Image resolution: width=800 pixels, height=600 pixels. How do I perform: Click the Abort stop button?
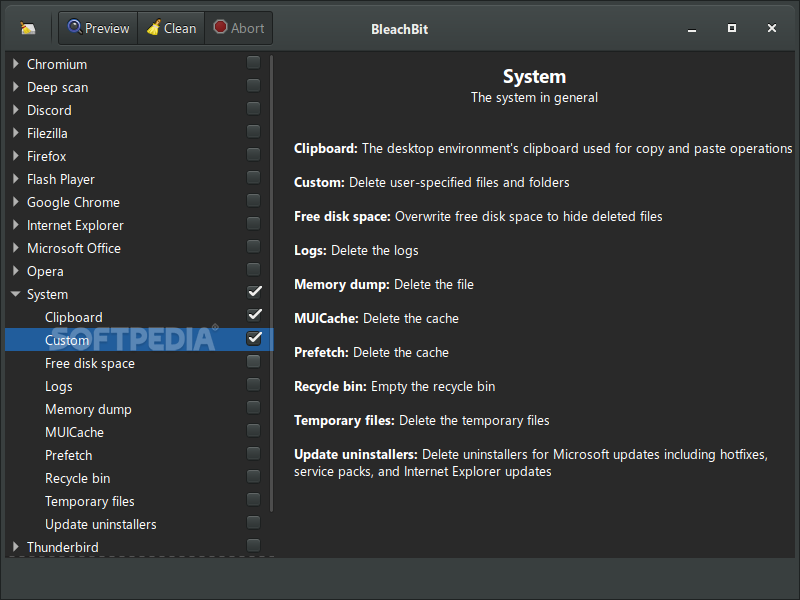(x=239, y=28)
